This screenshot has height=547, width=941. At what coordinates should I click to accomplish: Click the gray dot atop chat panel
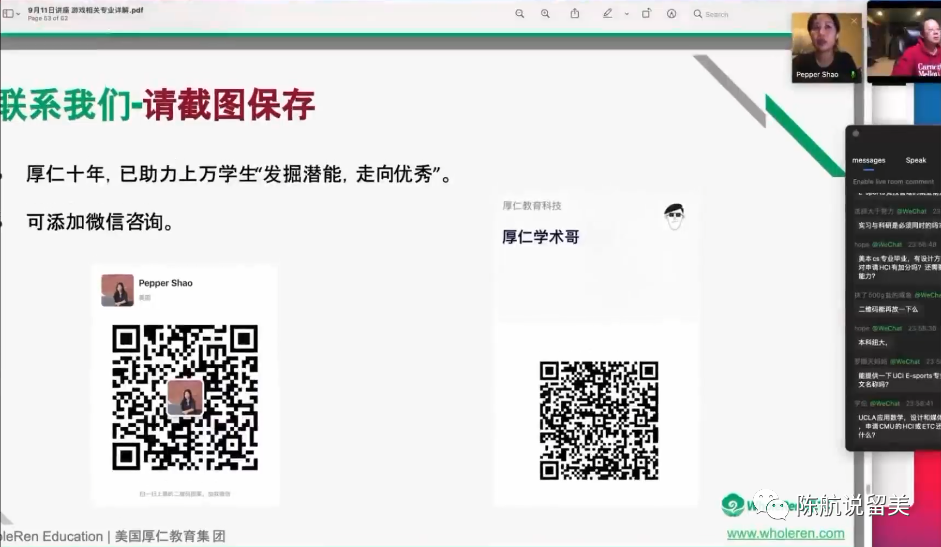tap(856, 133)
